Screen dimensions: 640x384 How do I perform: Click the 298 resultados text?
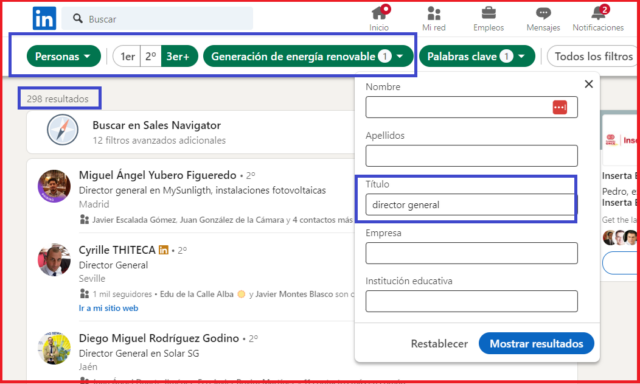click(58, 99)
